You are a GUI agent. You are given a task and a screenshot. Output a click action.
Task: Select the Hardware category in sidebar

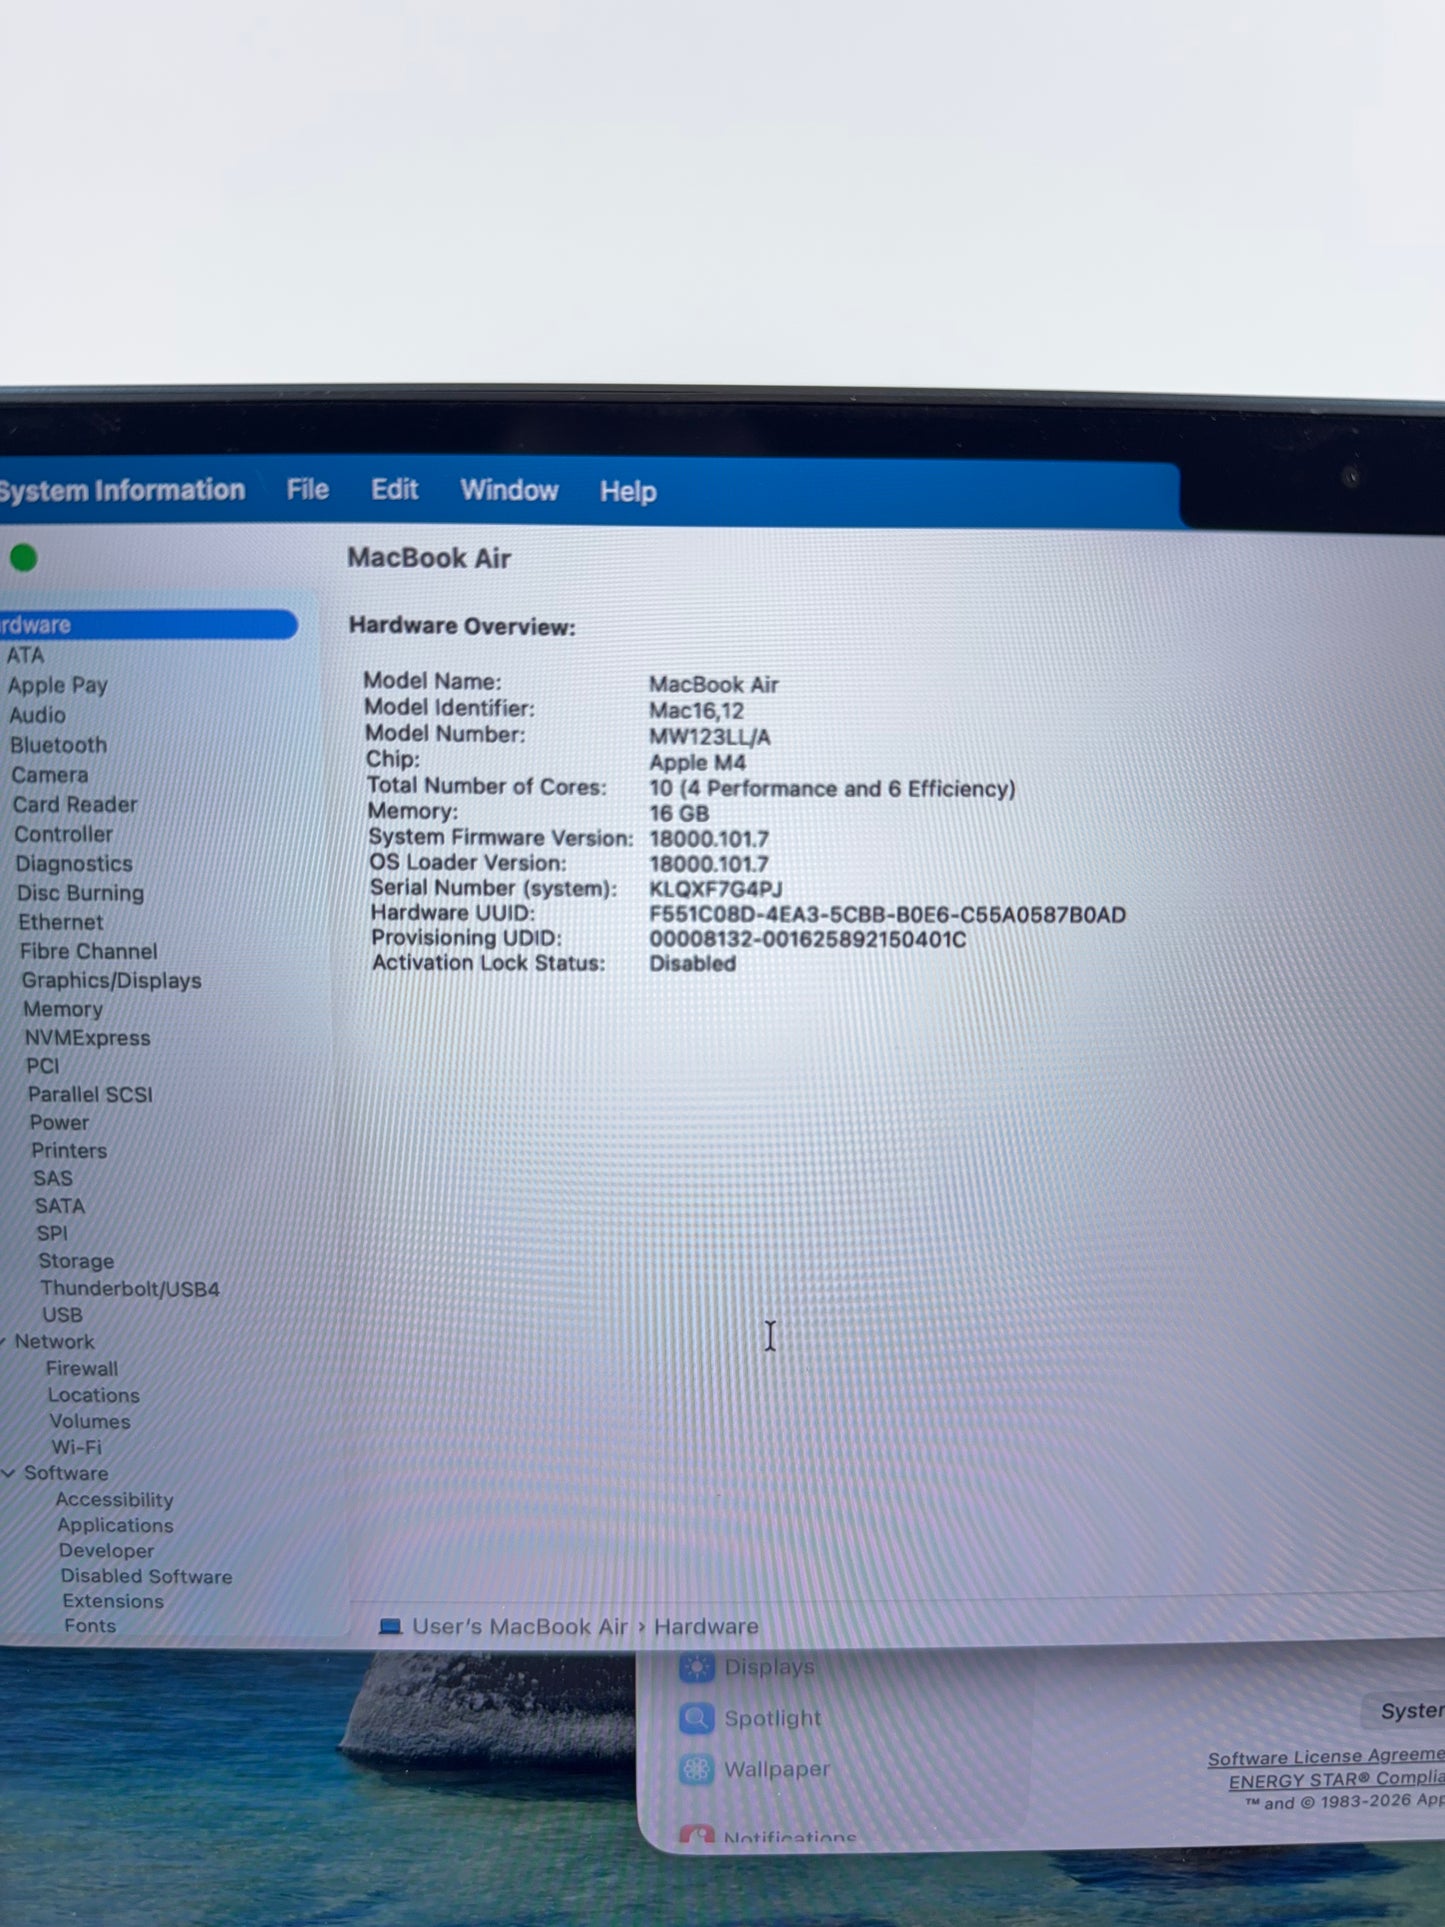coord(148,625)
